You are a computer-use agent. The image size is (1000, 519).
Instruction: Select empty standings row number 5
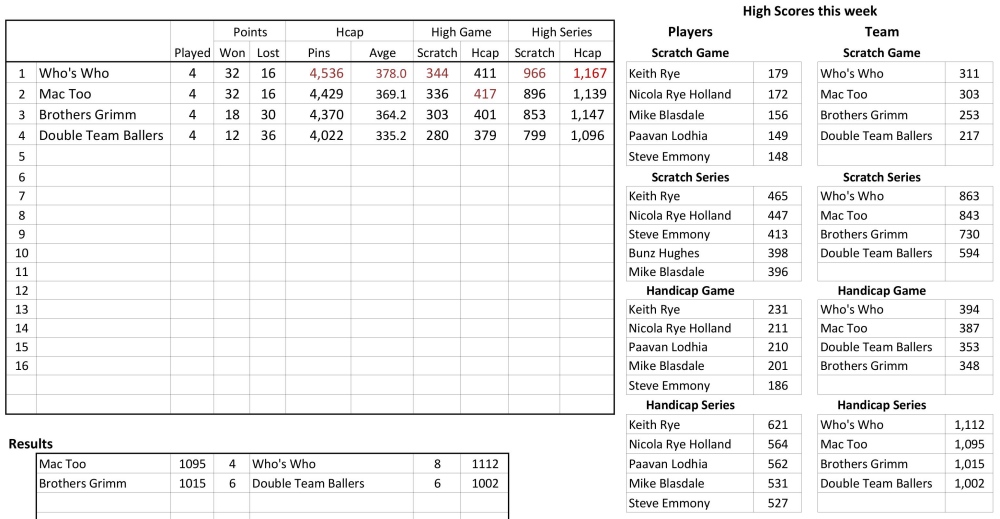(21, 156)
